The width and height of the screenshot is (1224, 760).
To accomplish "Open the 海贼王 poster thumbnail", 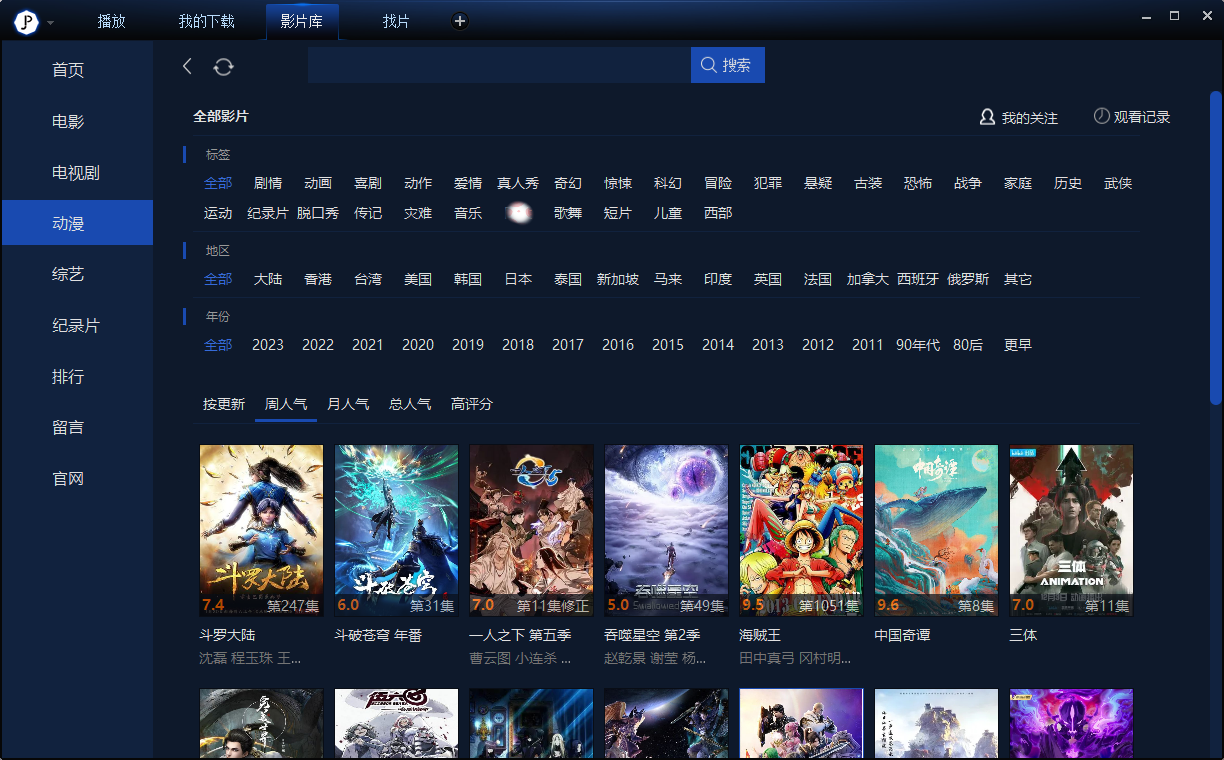I will (801, 530).
